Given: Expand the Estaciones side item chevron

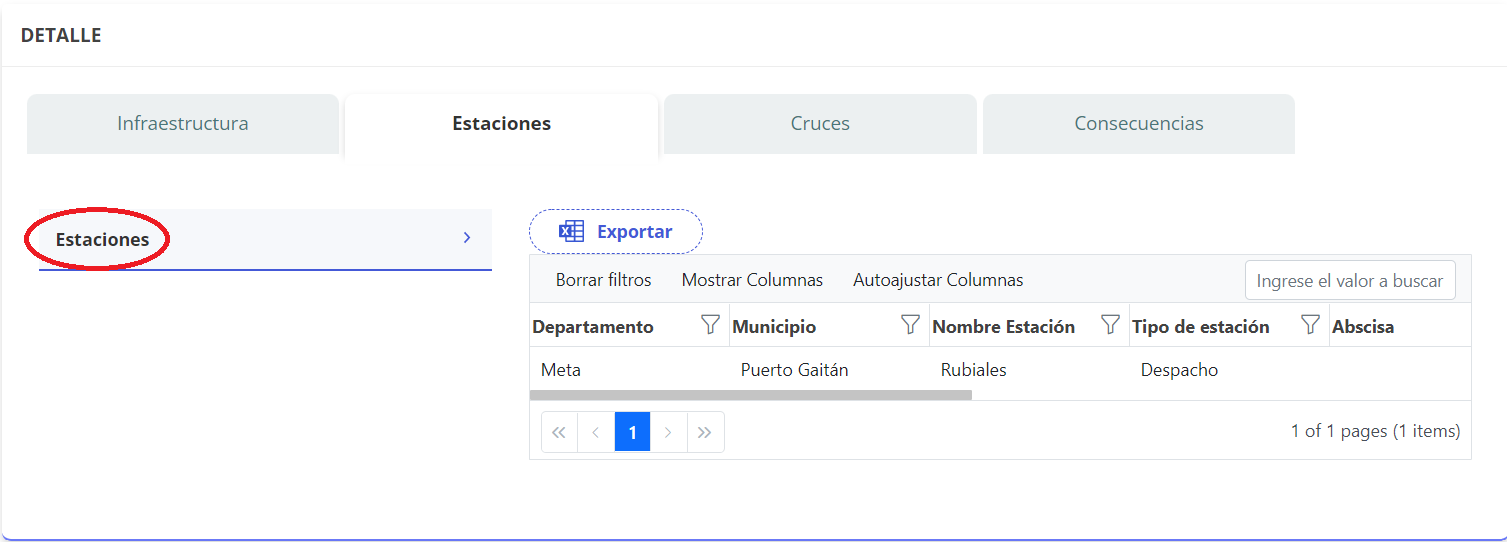Looking at the screenshot, I should [x=467, y=238].
